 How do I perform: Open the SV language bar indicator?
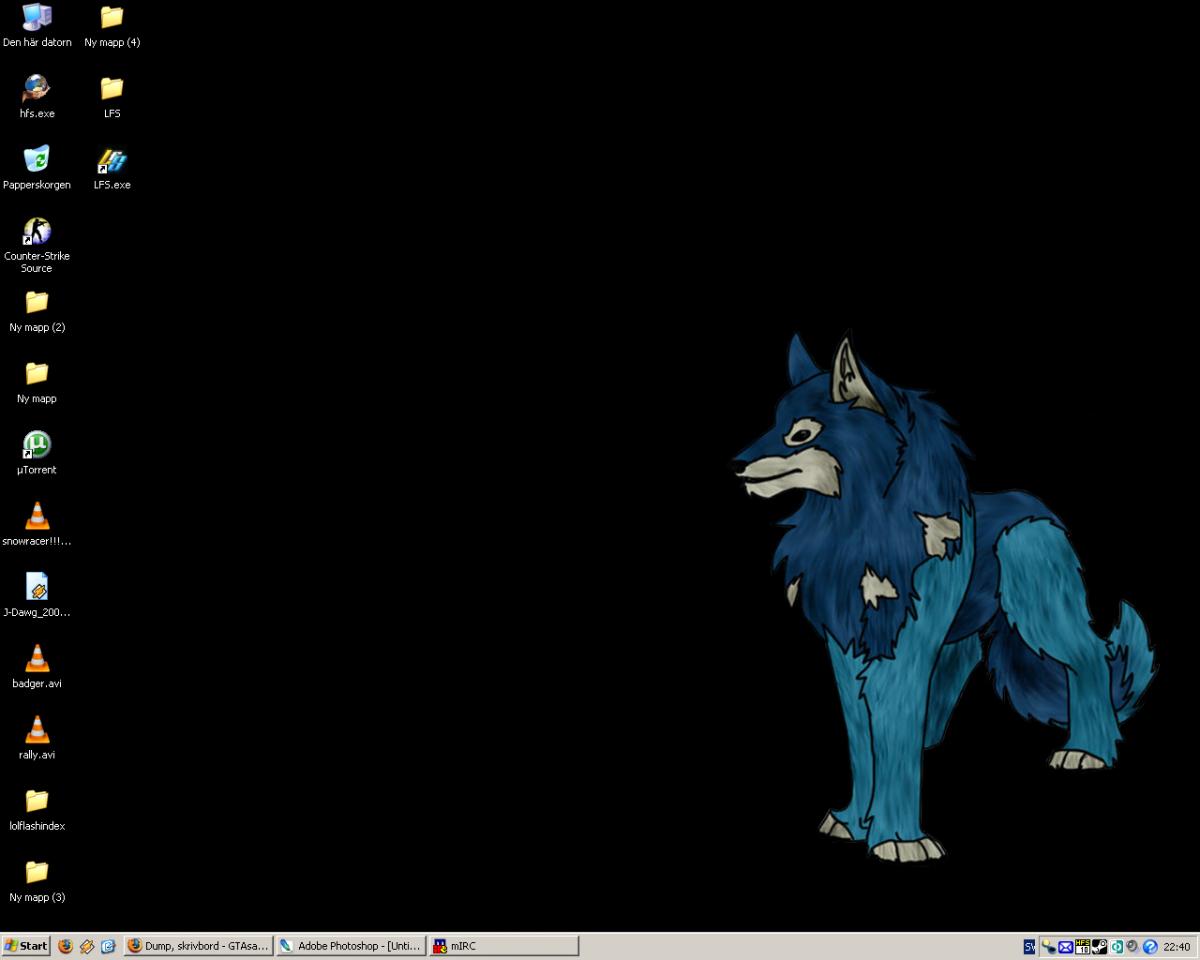point(1029,946)
